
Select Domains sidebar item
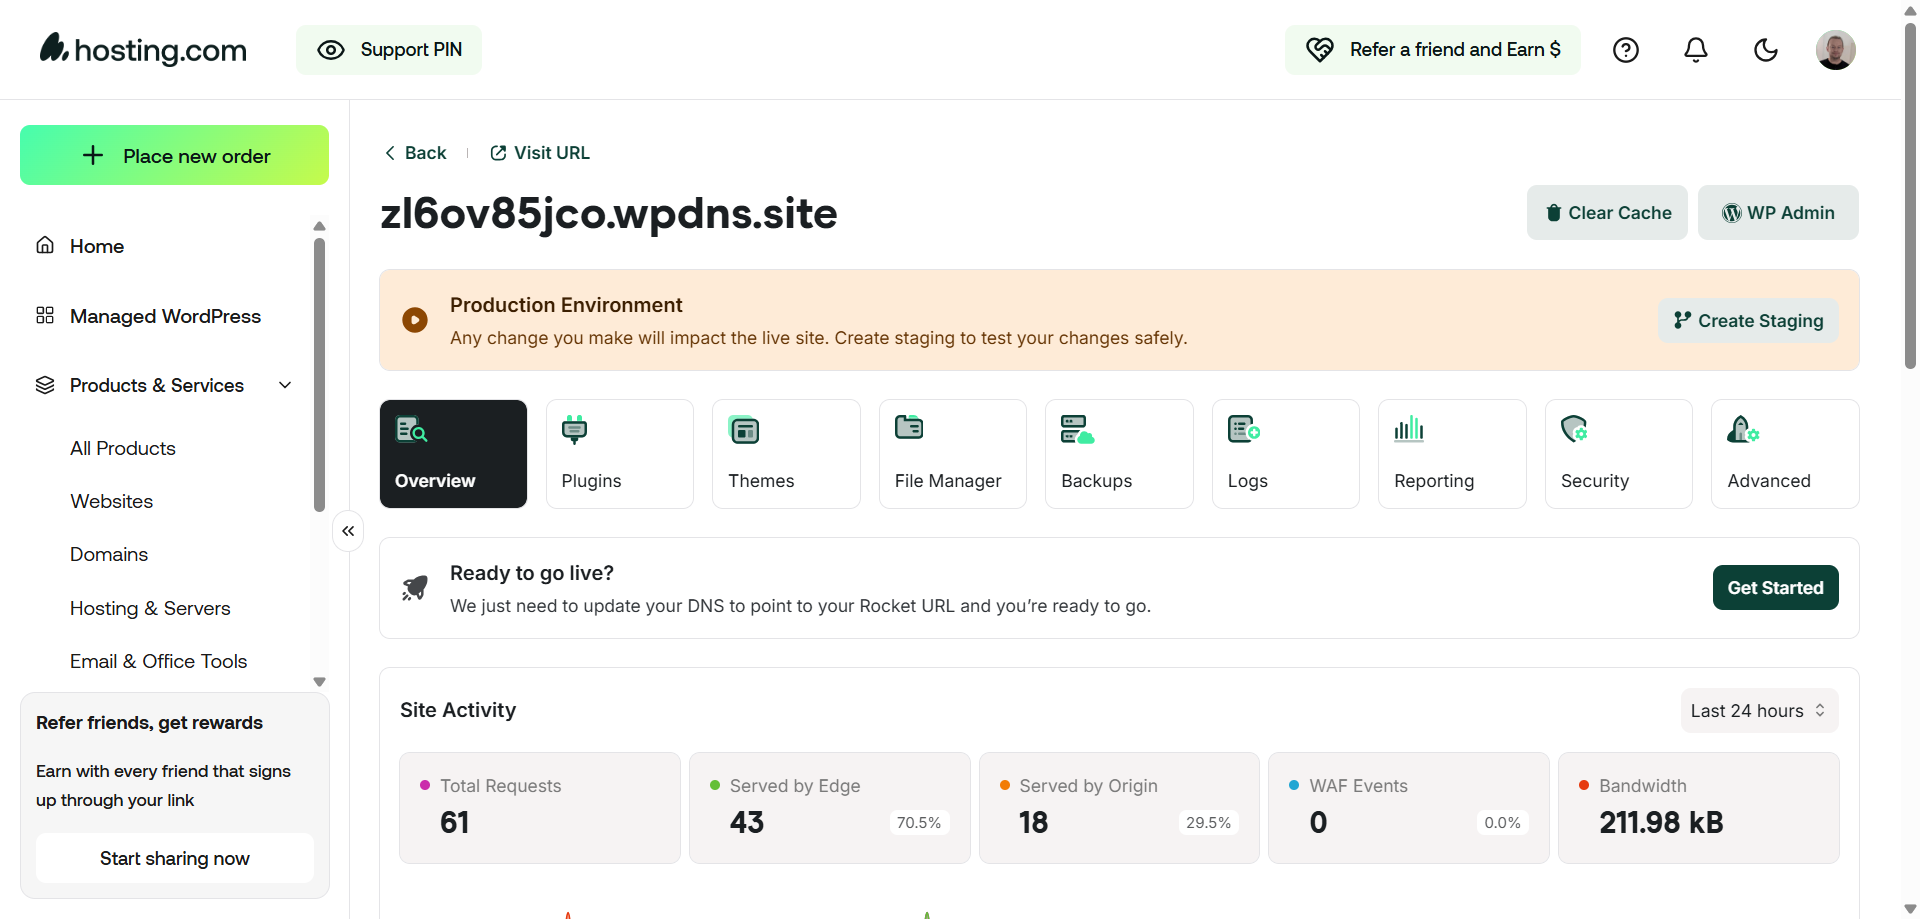point(109,554)
